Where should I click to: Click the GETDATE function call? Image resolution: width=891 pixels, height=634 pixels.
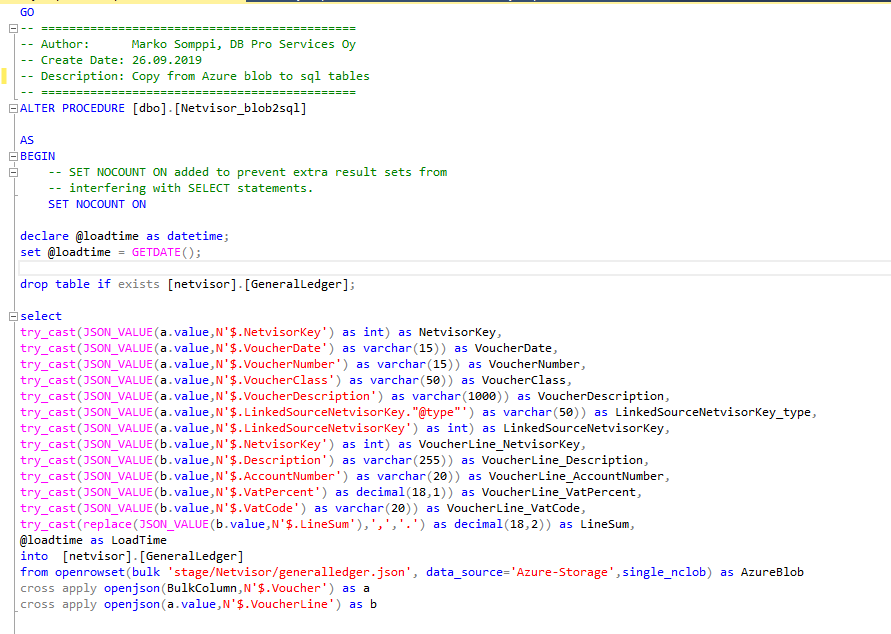click(x=163, y=252)
